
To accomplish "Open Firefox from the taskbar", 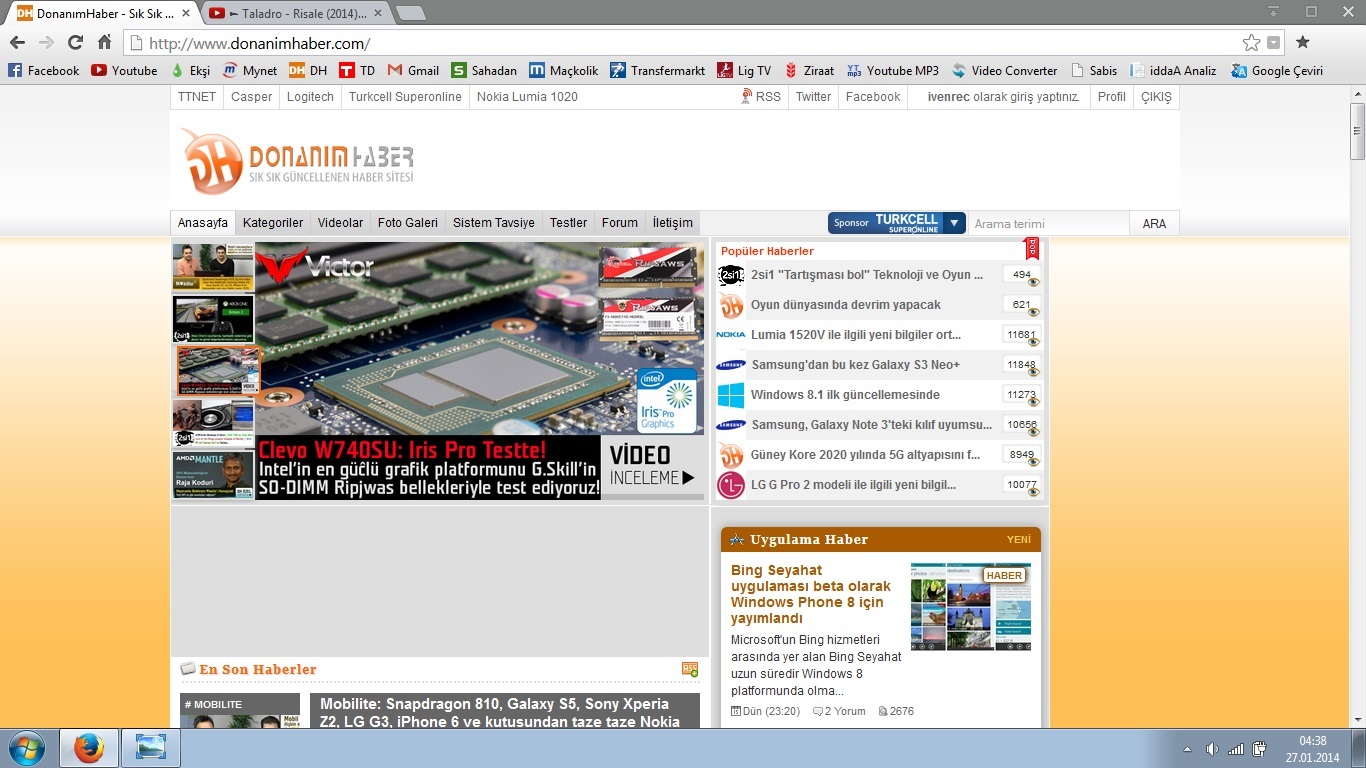I will (89, 748).
